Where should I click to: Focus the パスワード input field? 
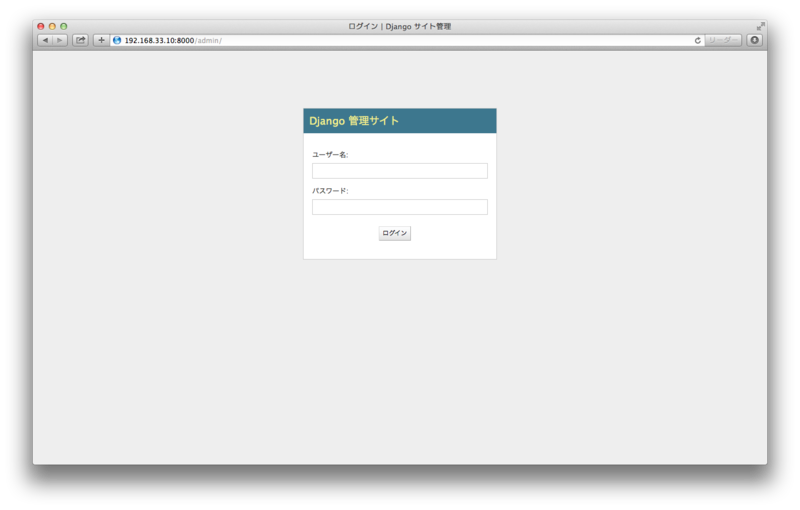[x=399, y=207]
